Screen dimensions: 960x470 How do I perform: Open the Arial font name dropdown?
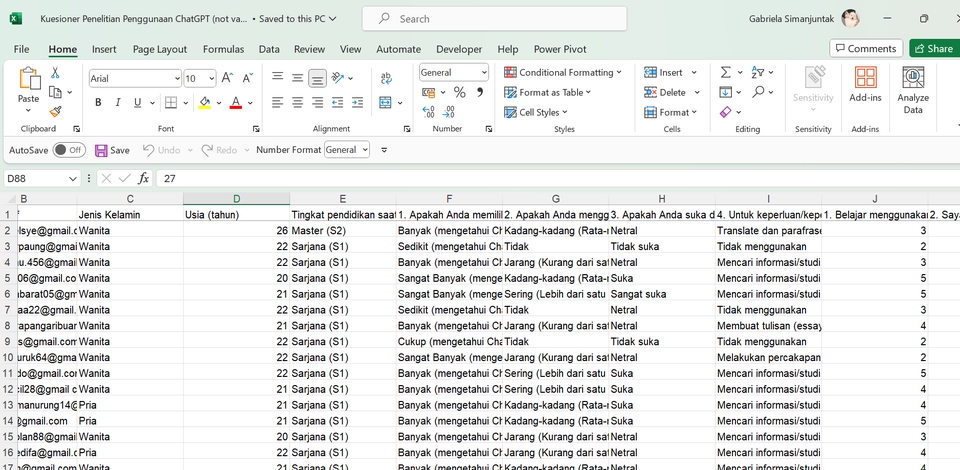[x=178, y=78]
